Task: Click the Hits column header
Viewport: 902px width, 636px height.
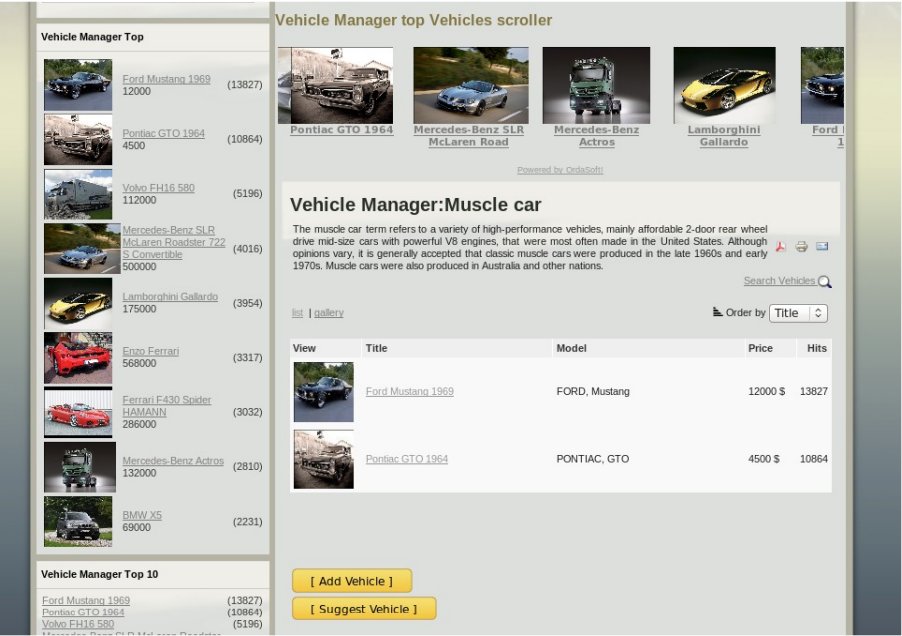Action: pyautogui.click(x=816, y=348)
